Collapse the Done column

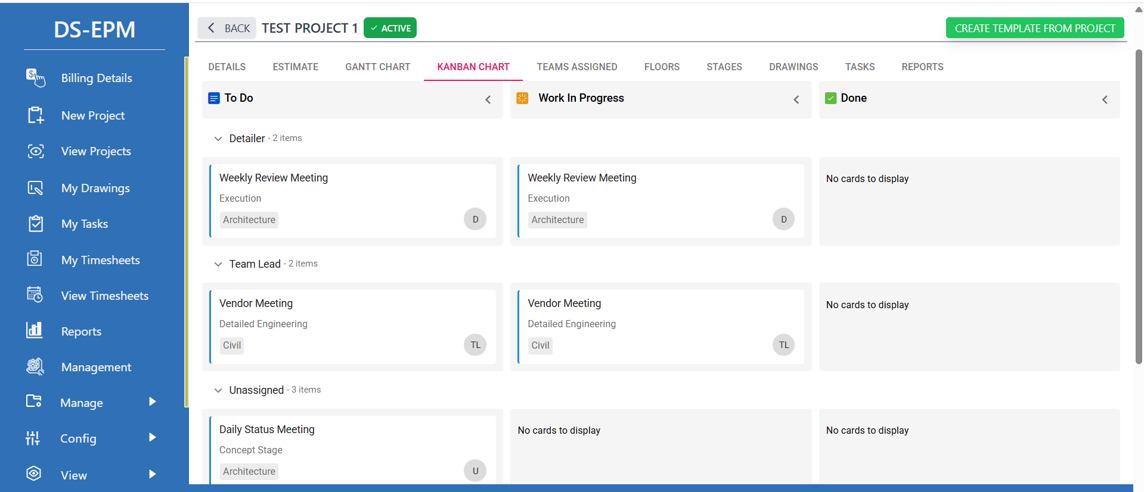tap(1104, 99)
